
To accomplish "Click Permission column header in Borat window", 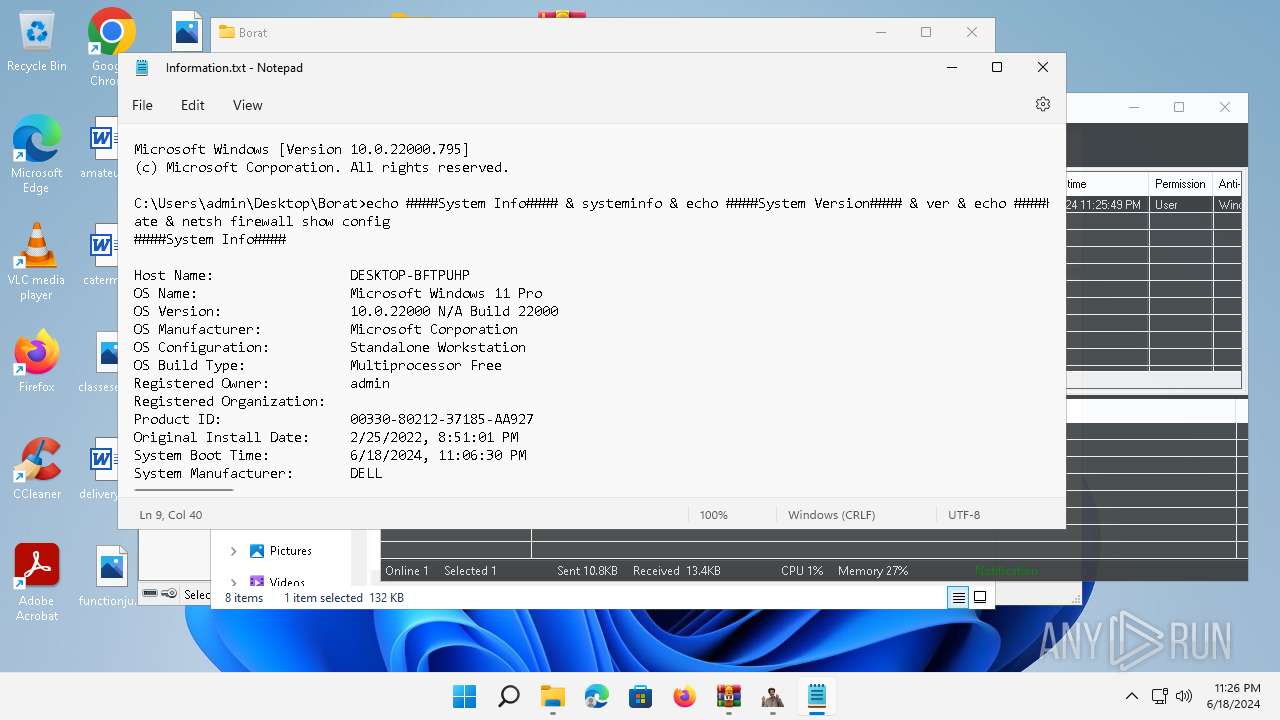I will pyautogui.click(x=1180, y=184).
